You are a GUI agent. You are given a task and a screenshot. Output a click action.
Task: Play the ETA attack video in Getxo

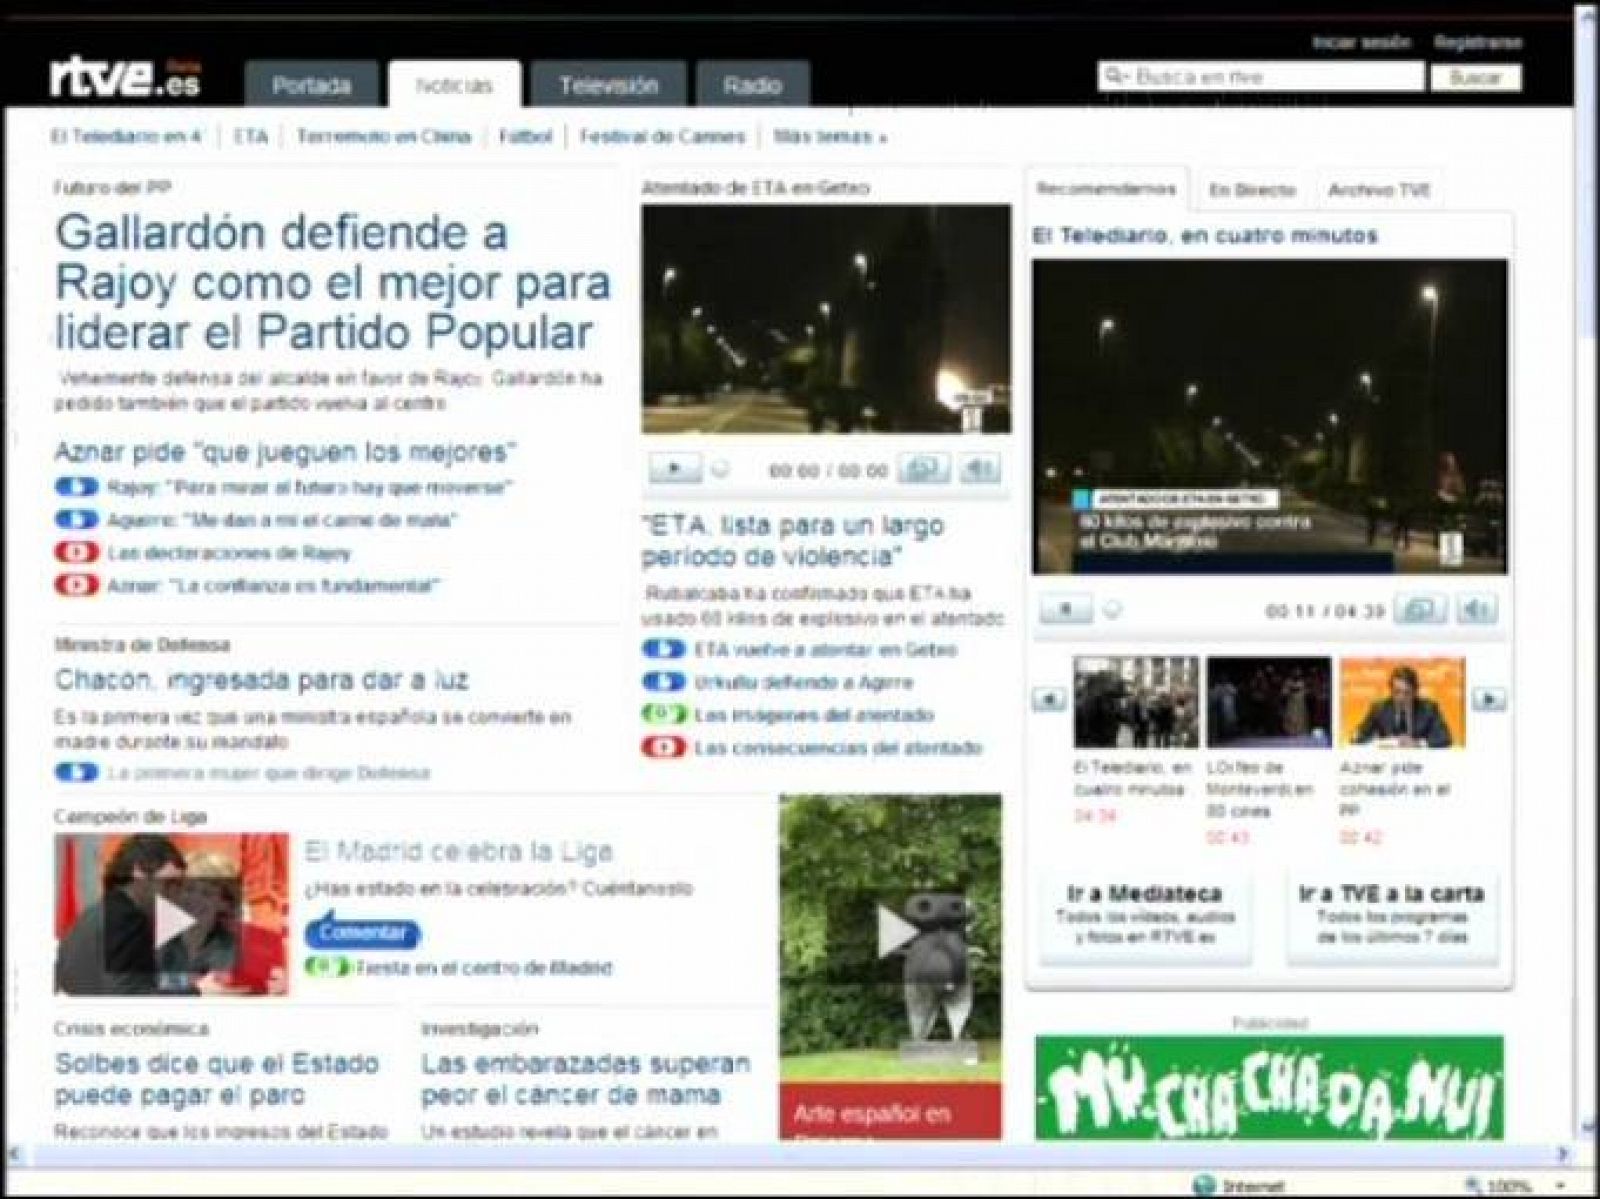coord(674,465)
